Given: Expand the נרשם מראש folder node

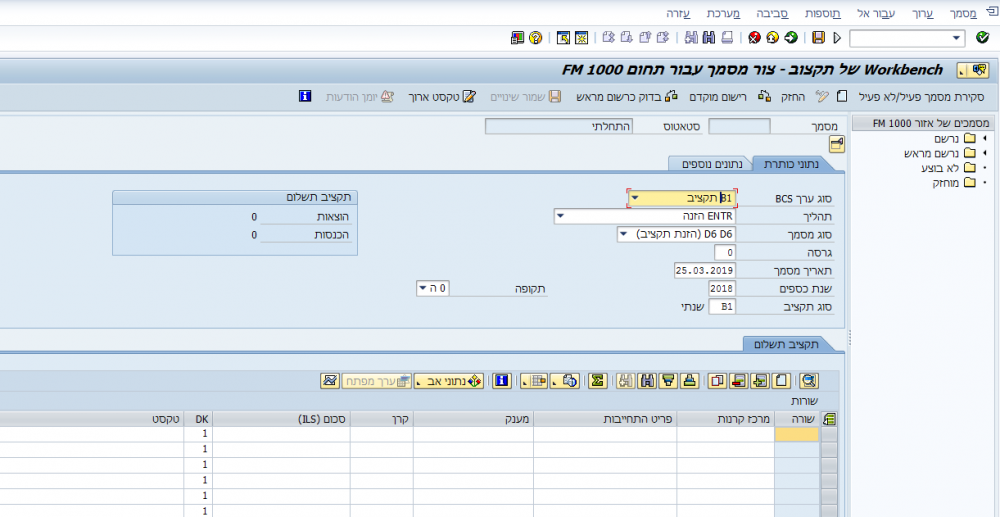Looking at the screenshot, I should (985, 153).
